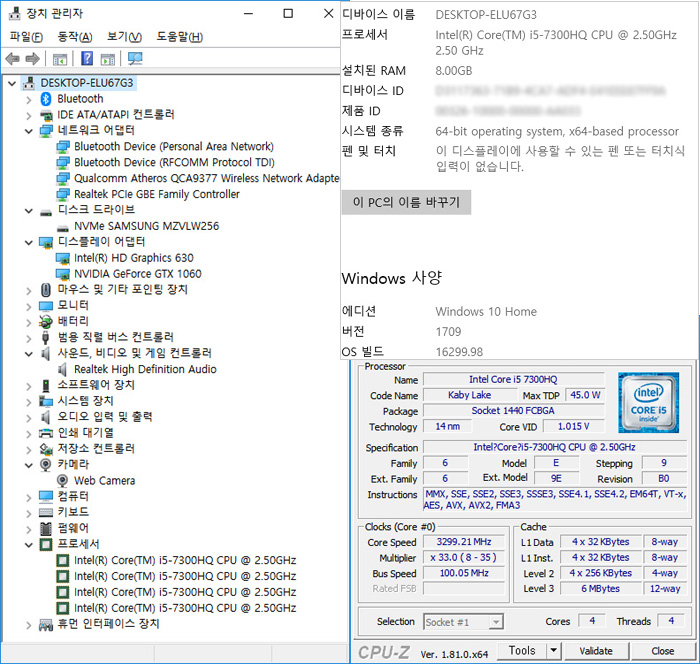700x667 pixels.
Task: Maximize the 장치 관리자 window
Action: (x=288, y=13)
